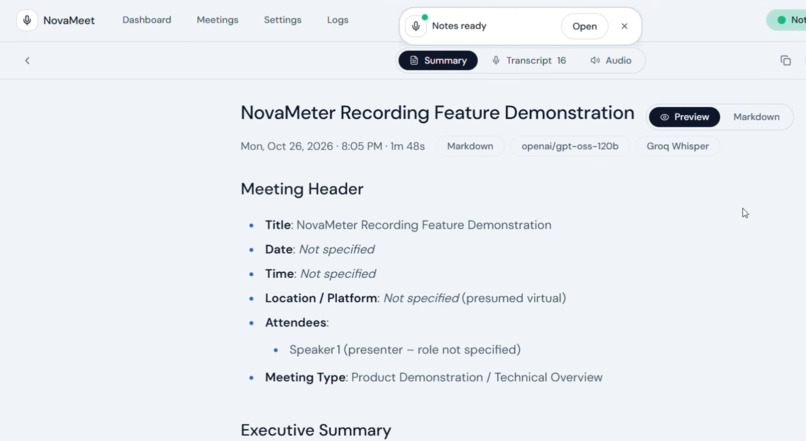Screen dimensions: 806x441
Task: Dismiss the Notes ready notification
Action: coord(625,26)
